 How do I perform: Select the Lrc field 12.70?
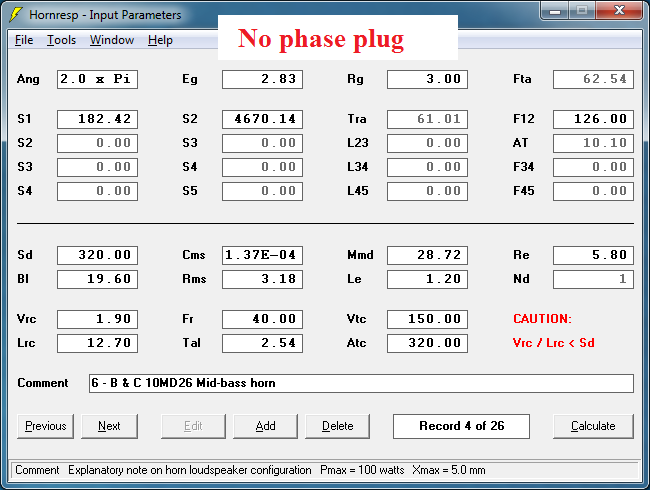tap(97, 343)
